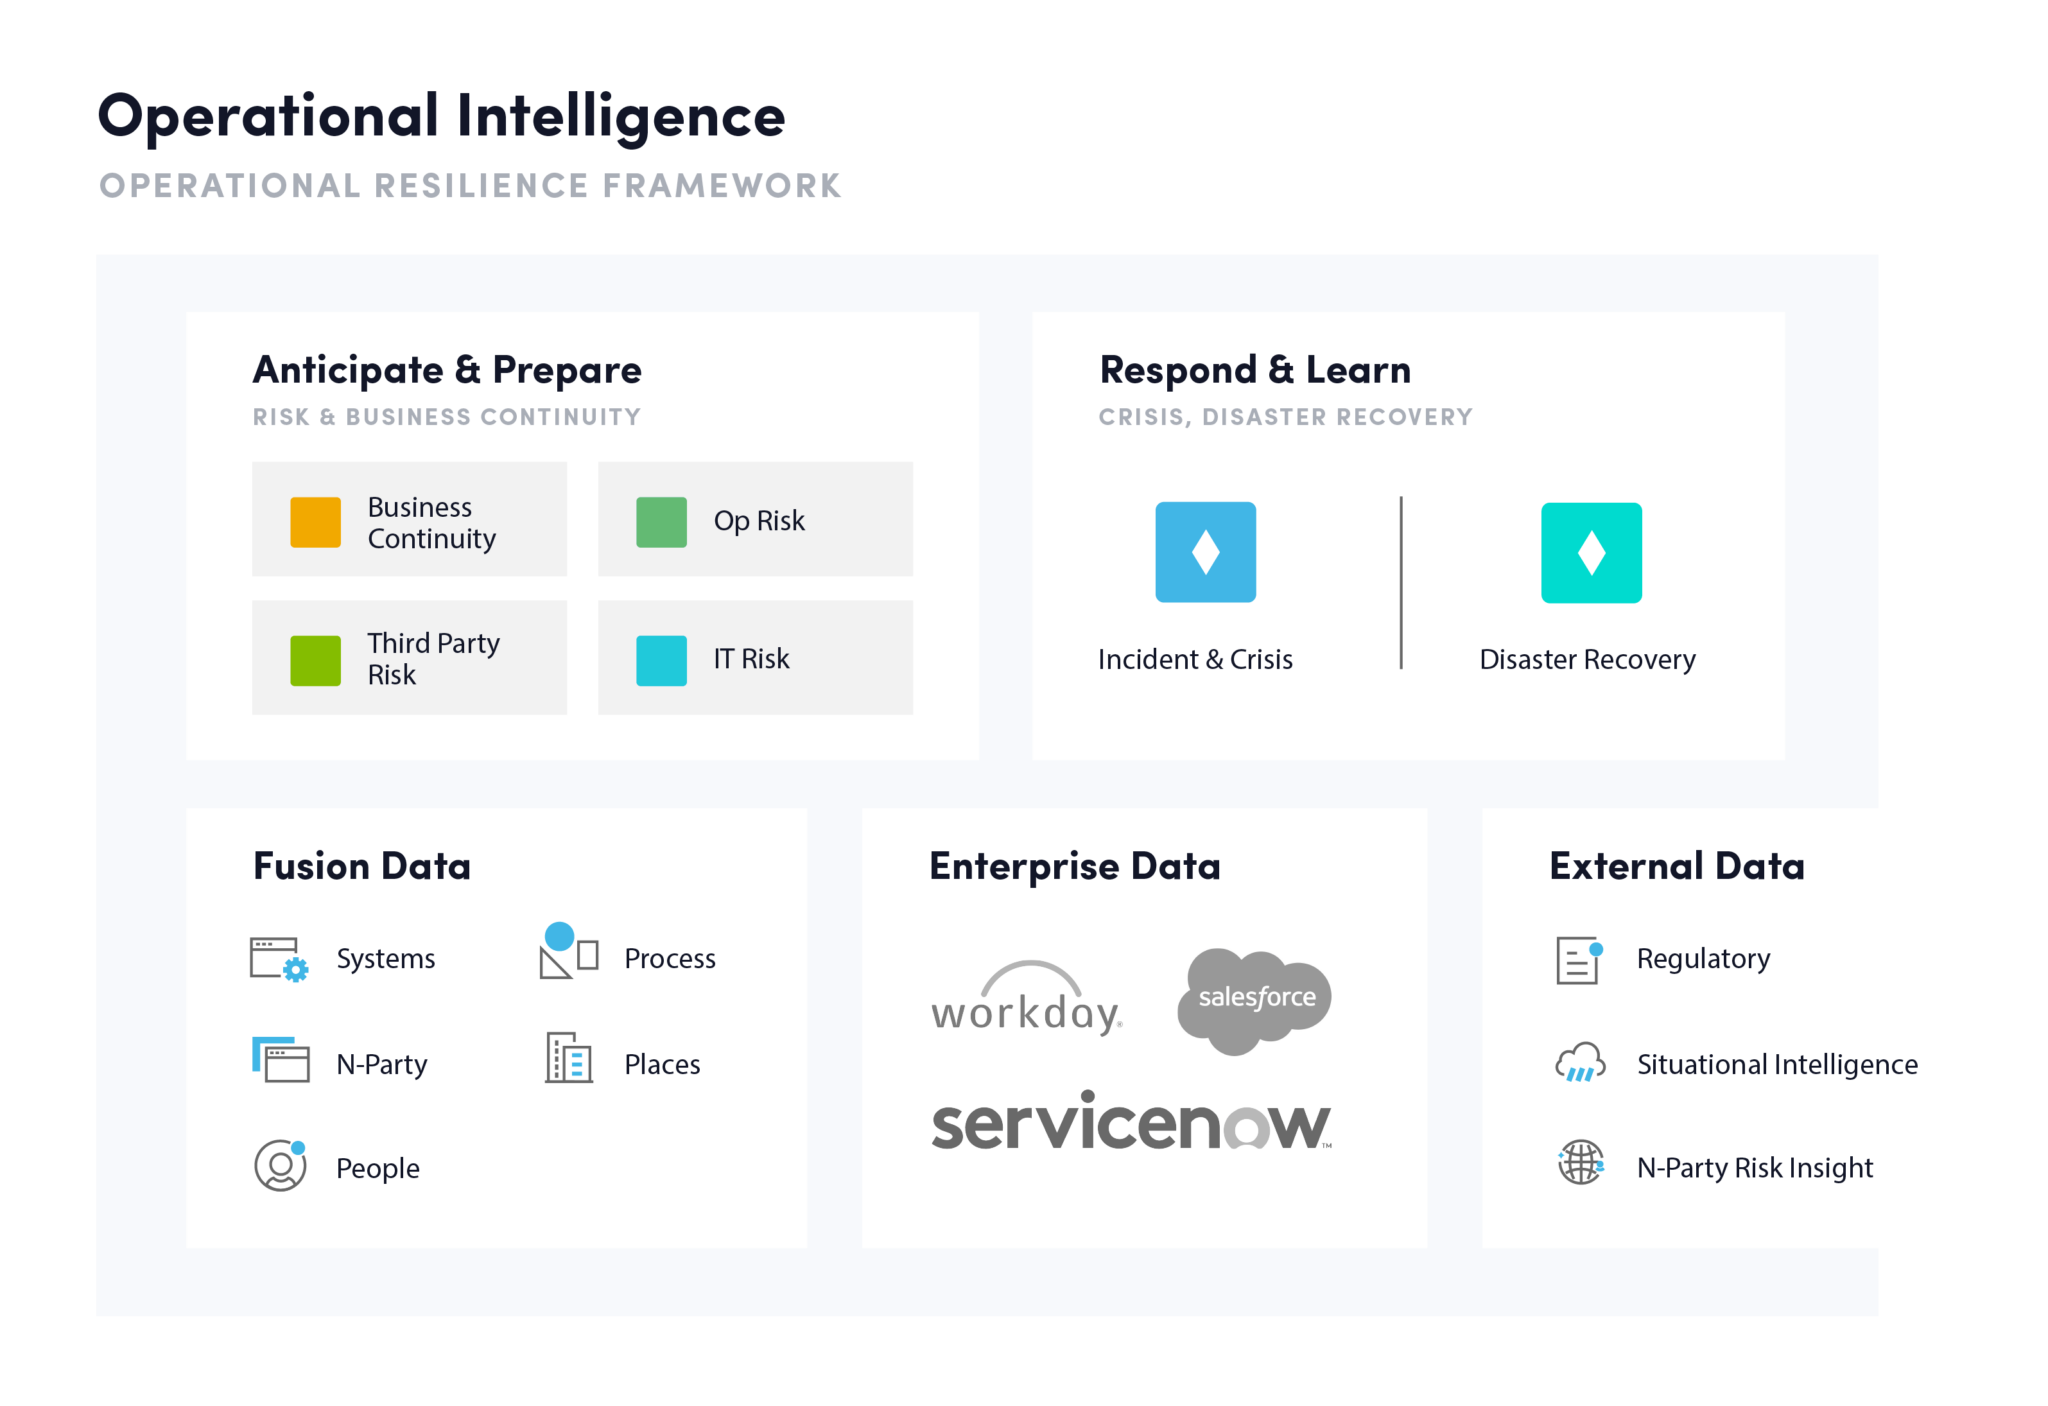Click the green Op Risk swatch
The height and width of the screenshot is (1406, 2048).
pyautogui.click(x=661, y=522)
